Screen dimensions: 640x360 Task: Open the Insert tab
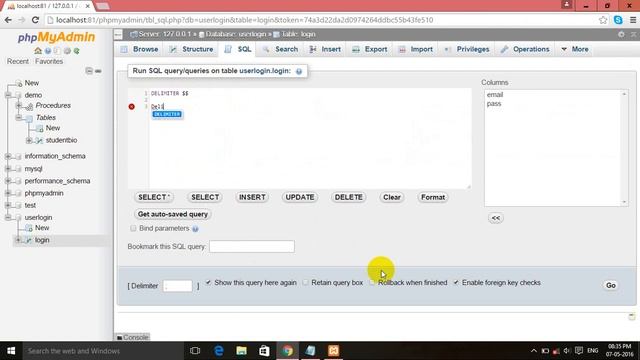325,49
